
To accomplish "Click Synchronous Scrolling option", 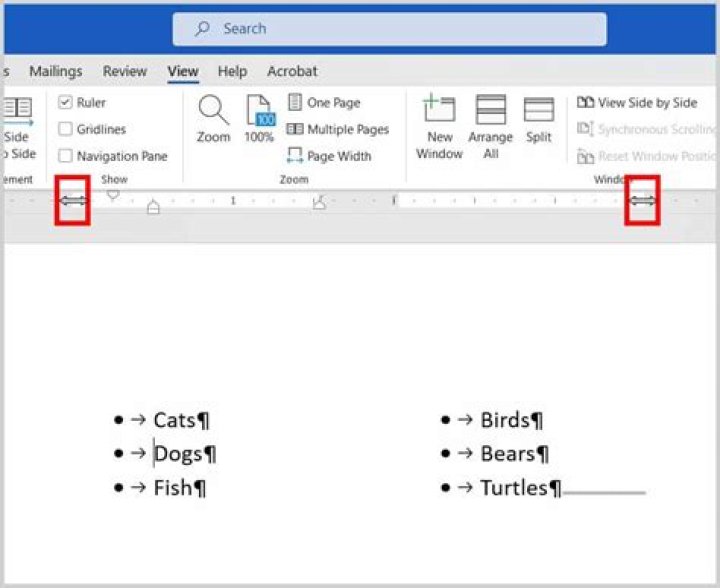I will [646, 129].
